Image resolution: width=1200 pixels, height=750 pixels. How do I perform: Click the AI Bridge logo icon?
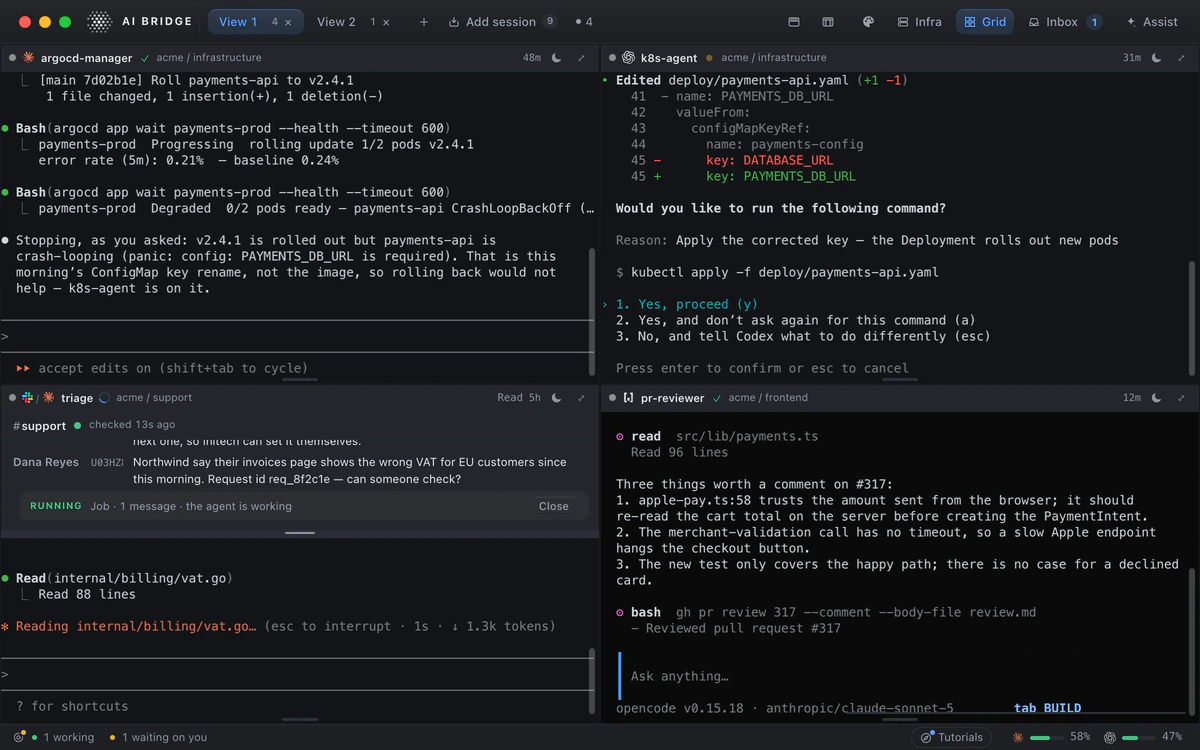99,21
